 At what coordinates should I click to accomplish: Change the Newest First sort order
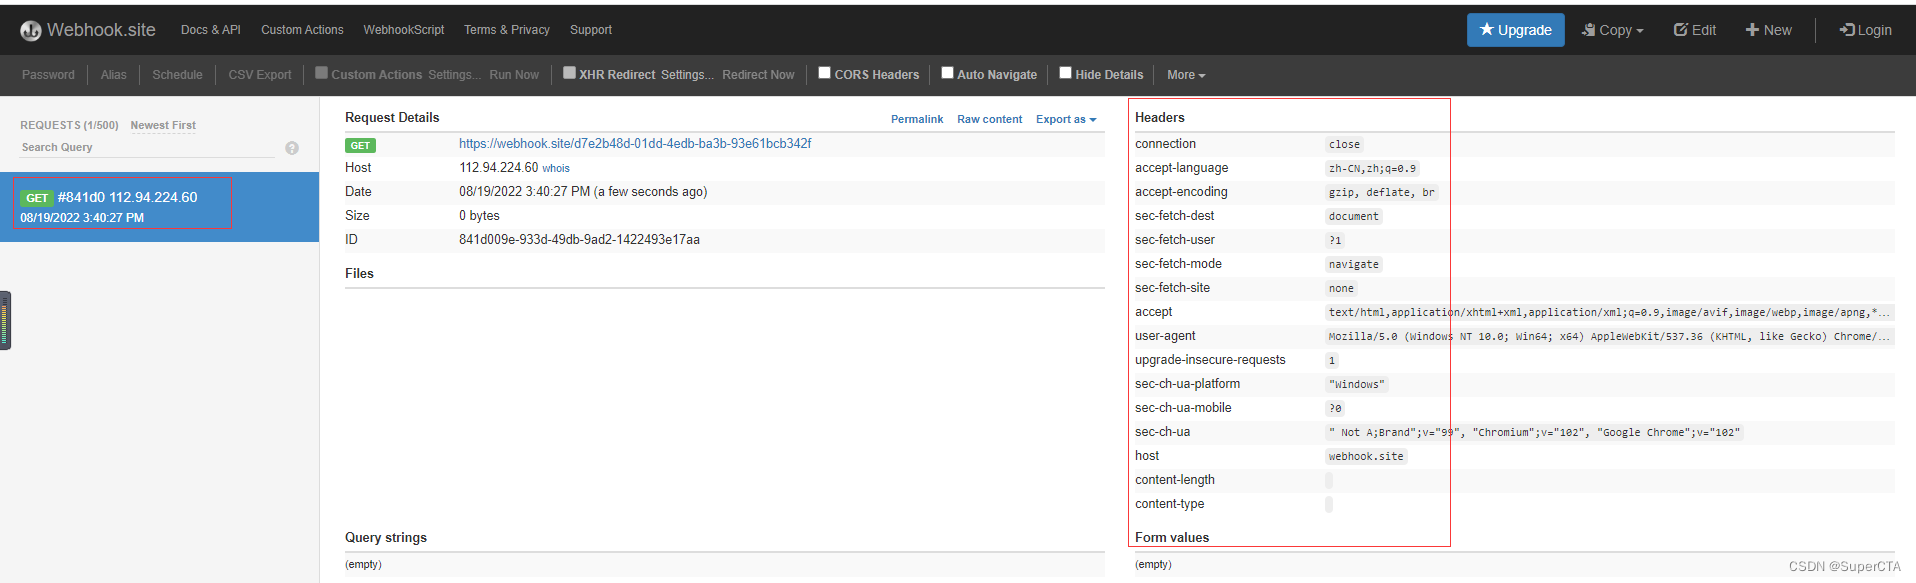pos(163,125)
